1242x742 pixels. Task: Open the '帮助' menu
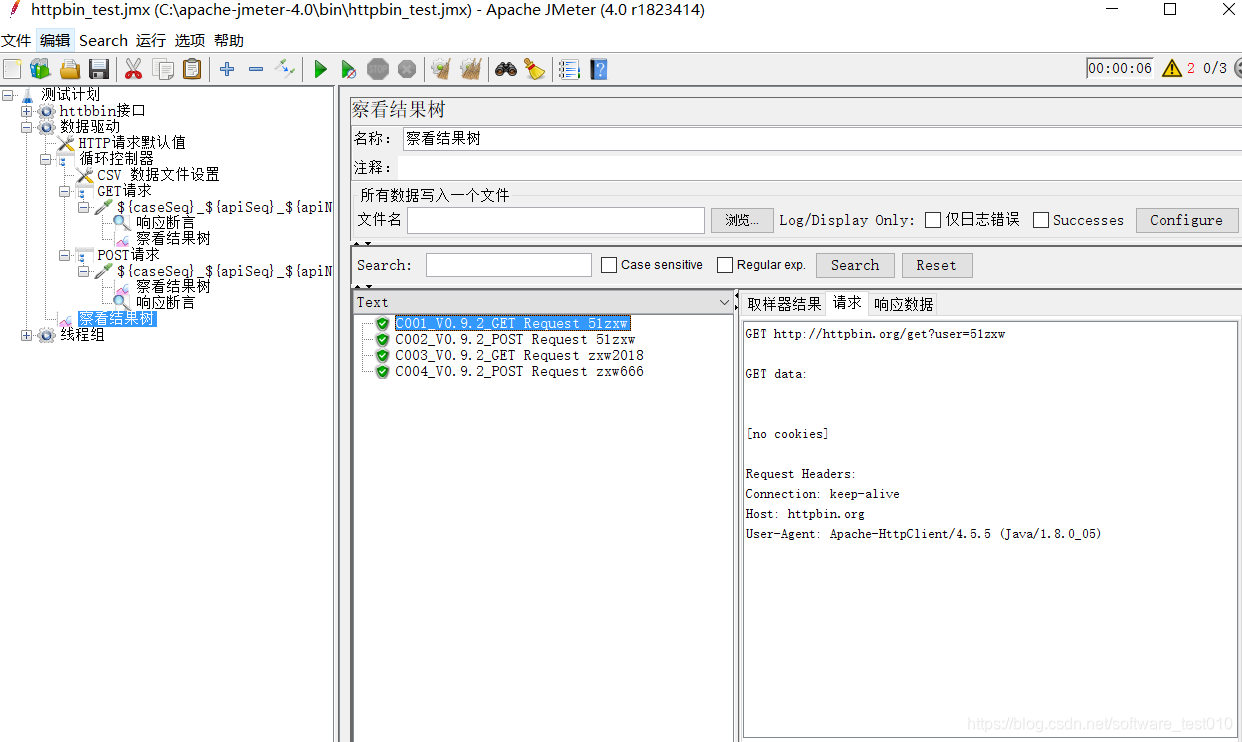229,40
